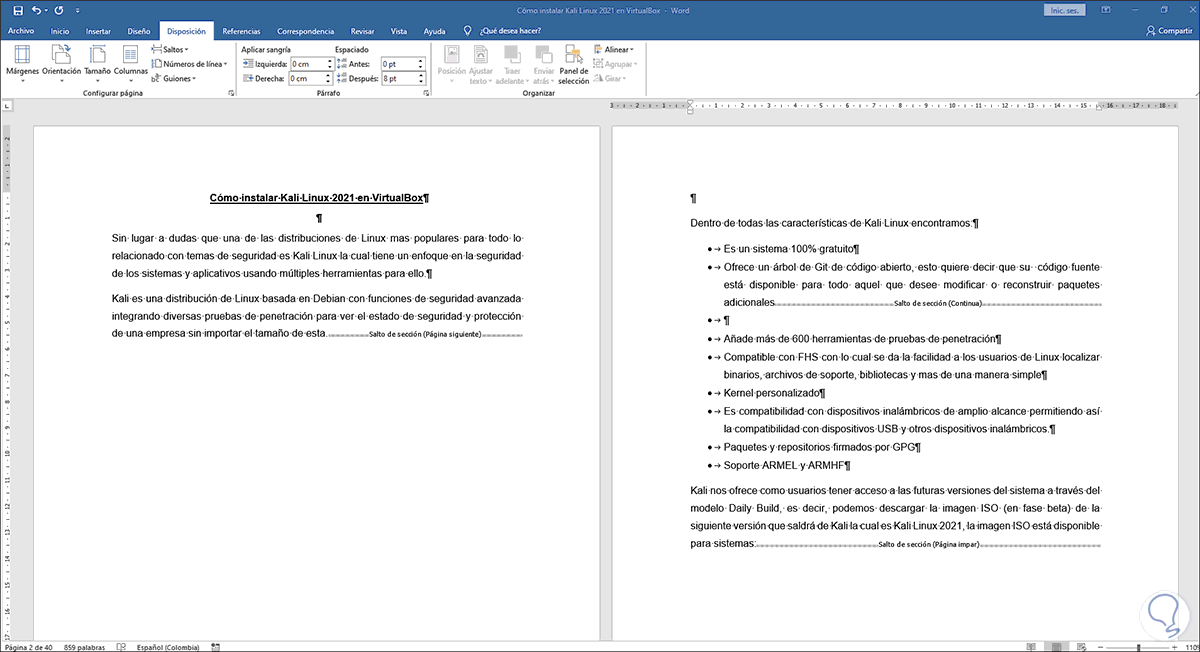Click the Salto de sección (Continua) marker
This screenshot has height=652, width=1200.
tap(939, 302)
